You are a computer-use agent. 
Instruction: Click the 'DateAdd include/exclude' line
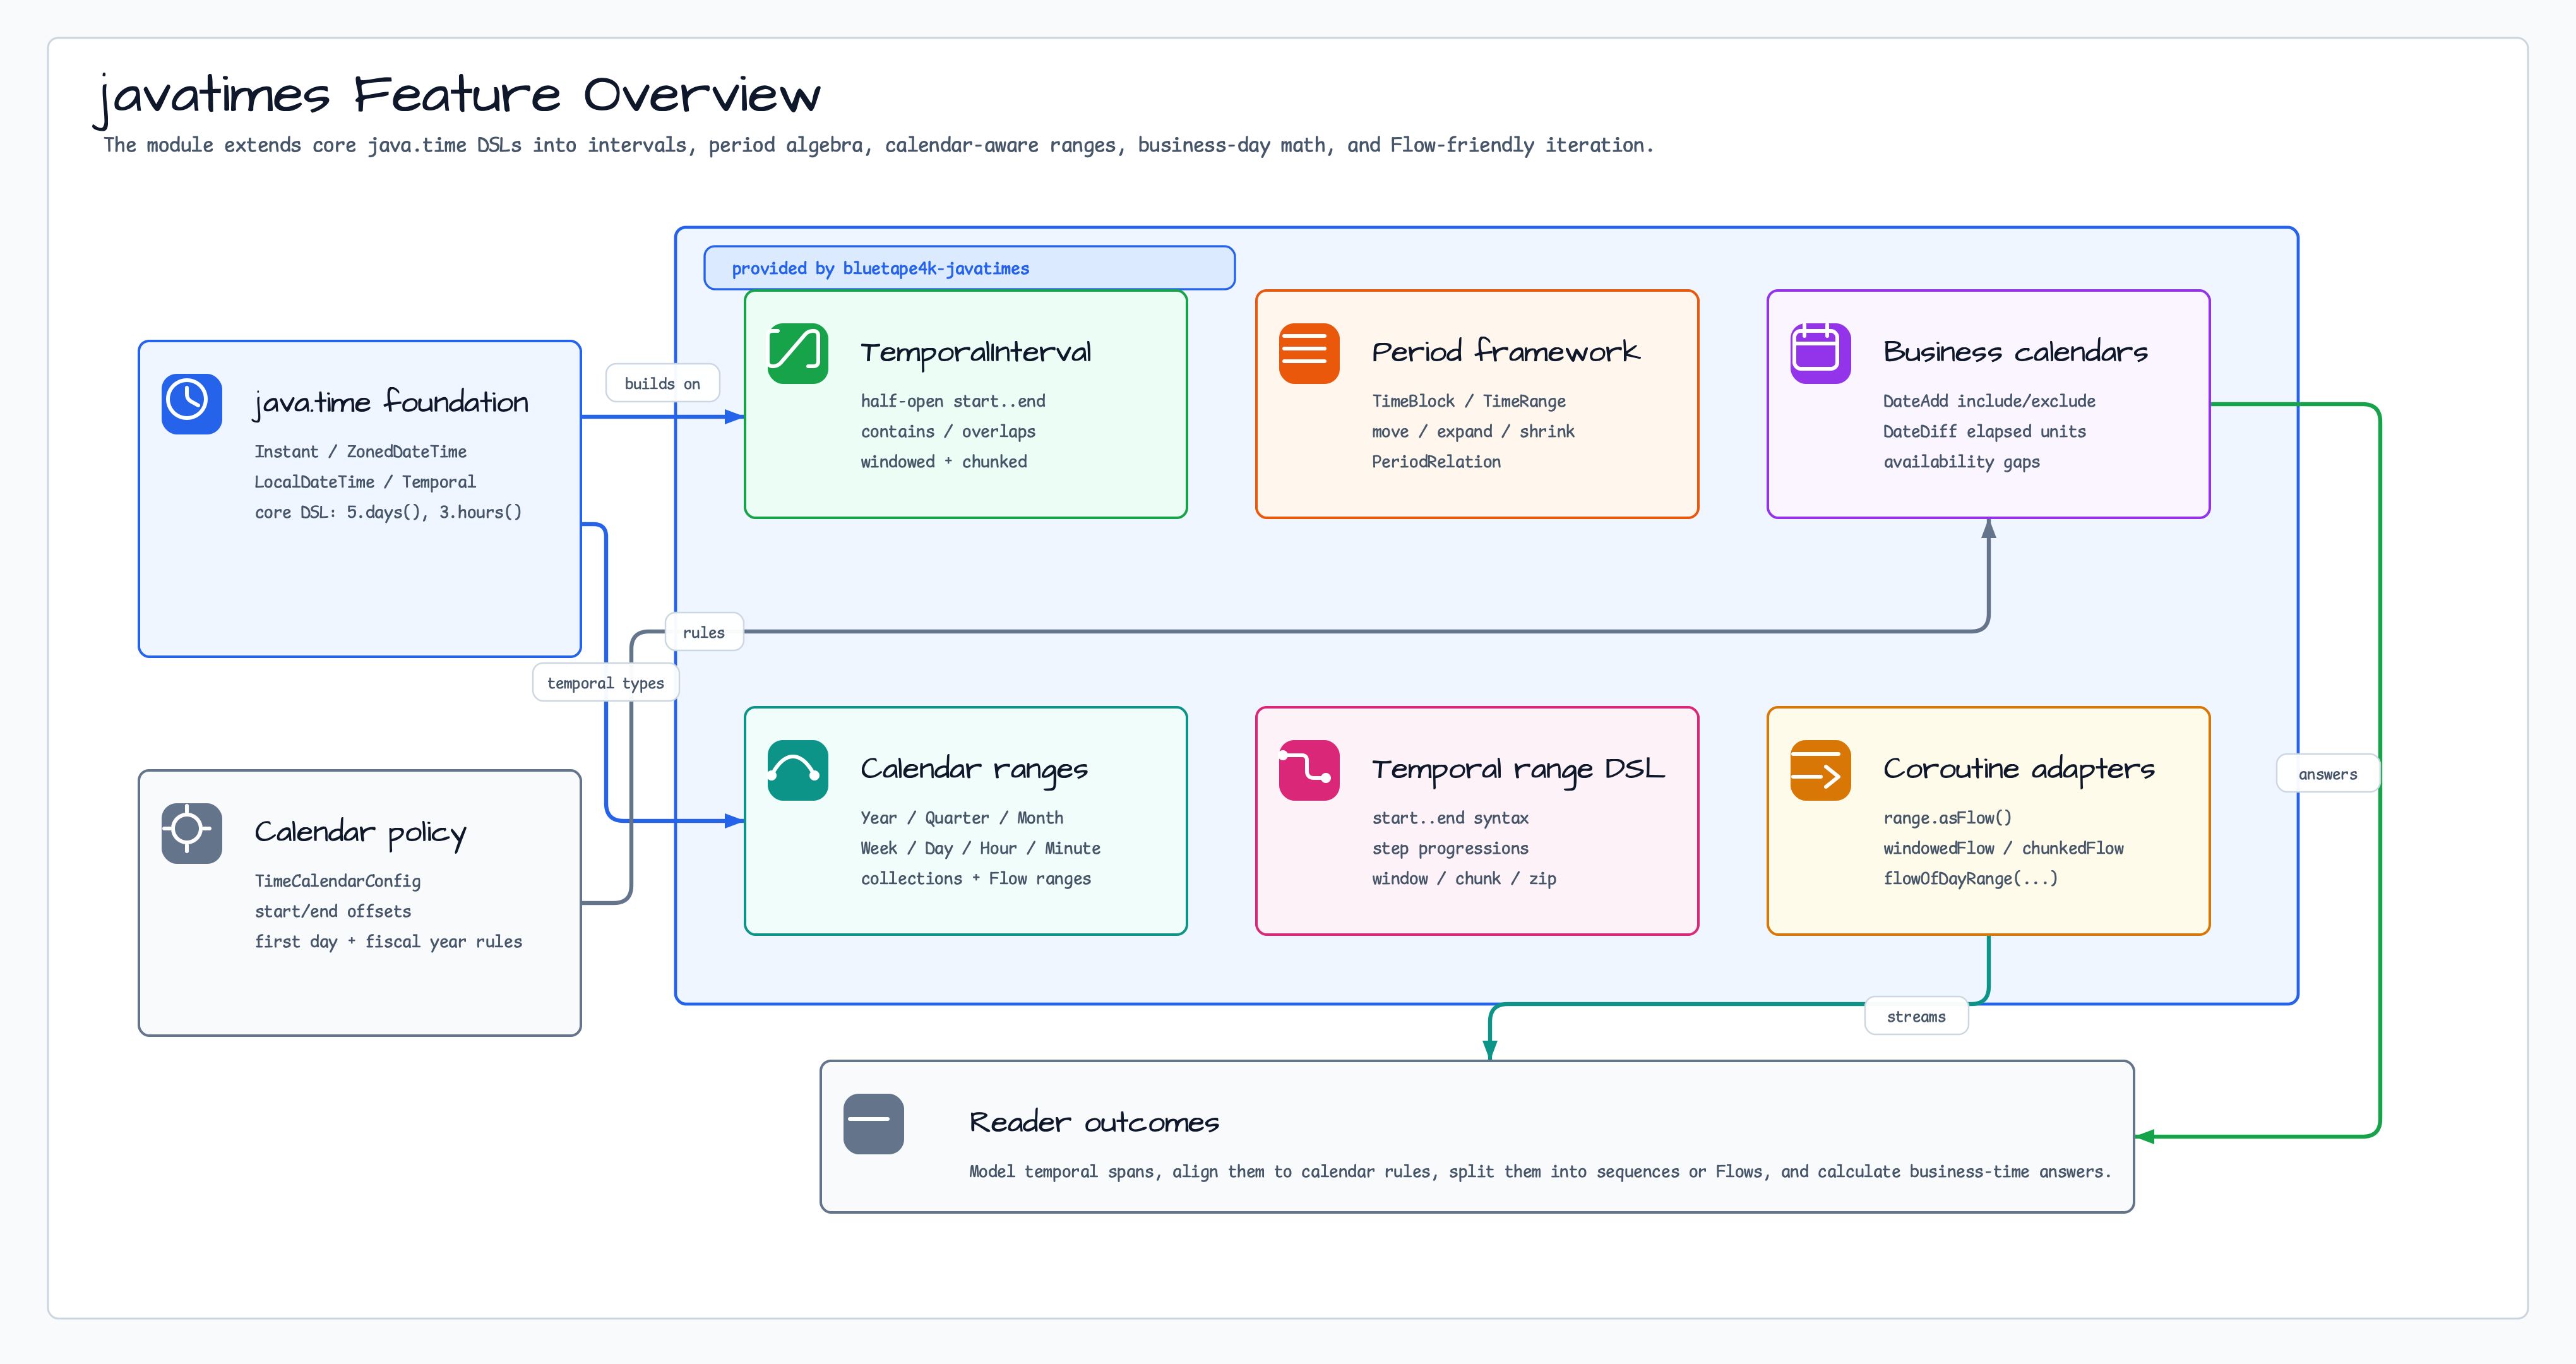pos(1989,401)
